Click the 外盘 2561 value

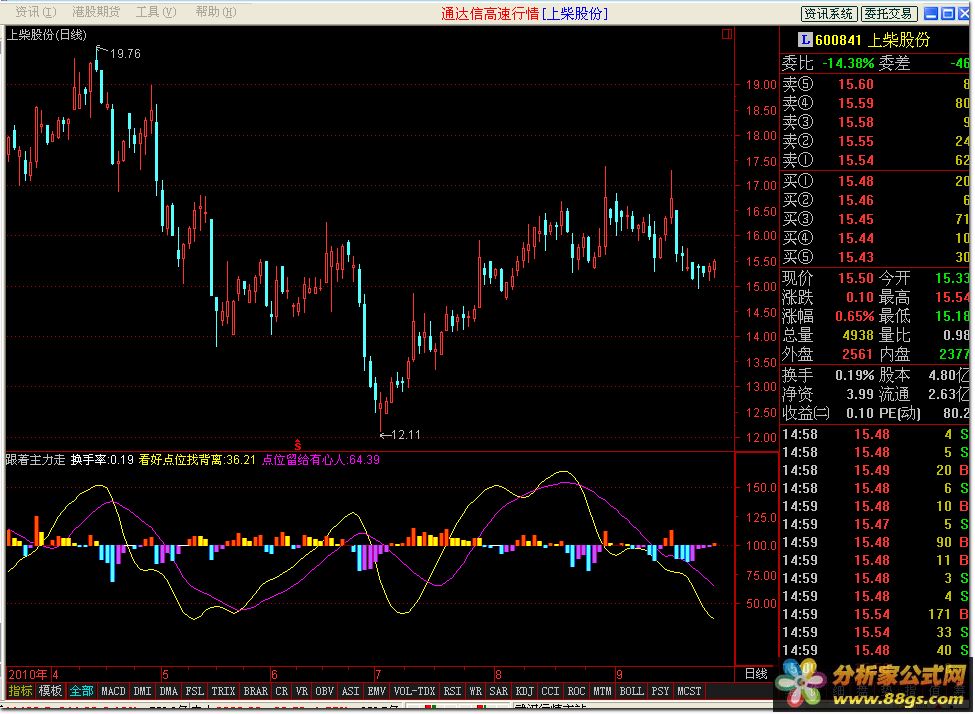(858, 354)
